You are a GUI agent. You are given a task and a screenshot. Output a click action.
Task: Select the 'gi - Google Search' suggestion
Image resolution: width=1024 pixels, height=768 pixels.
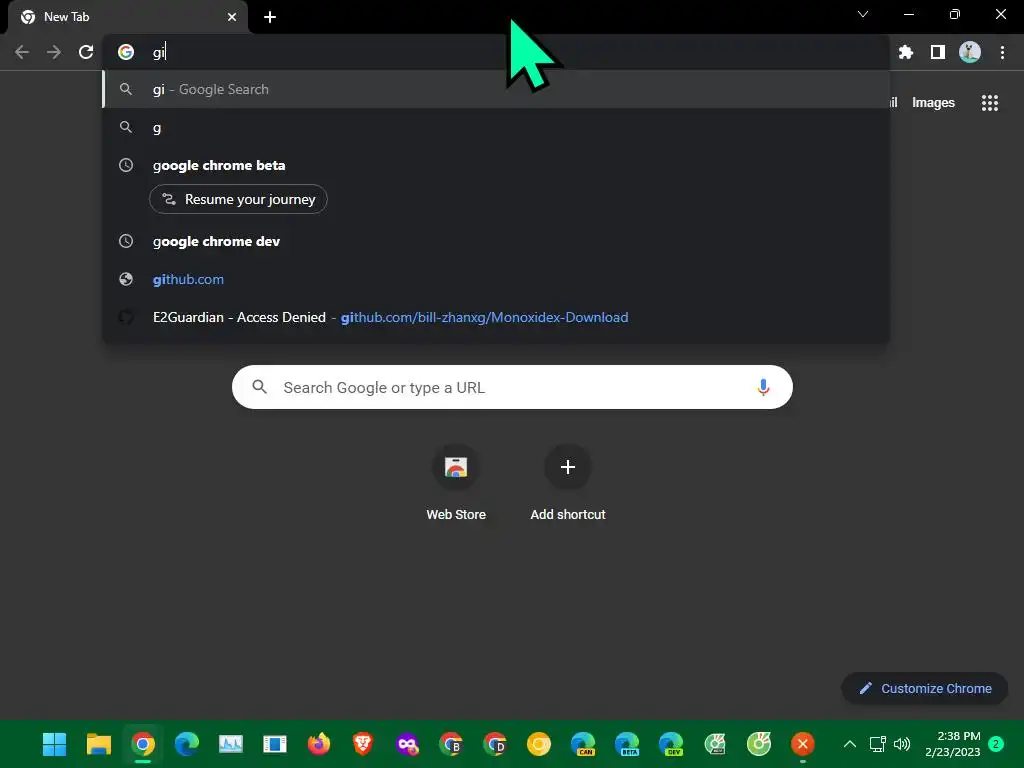496,89
